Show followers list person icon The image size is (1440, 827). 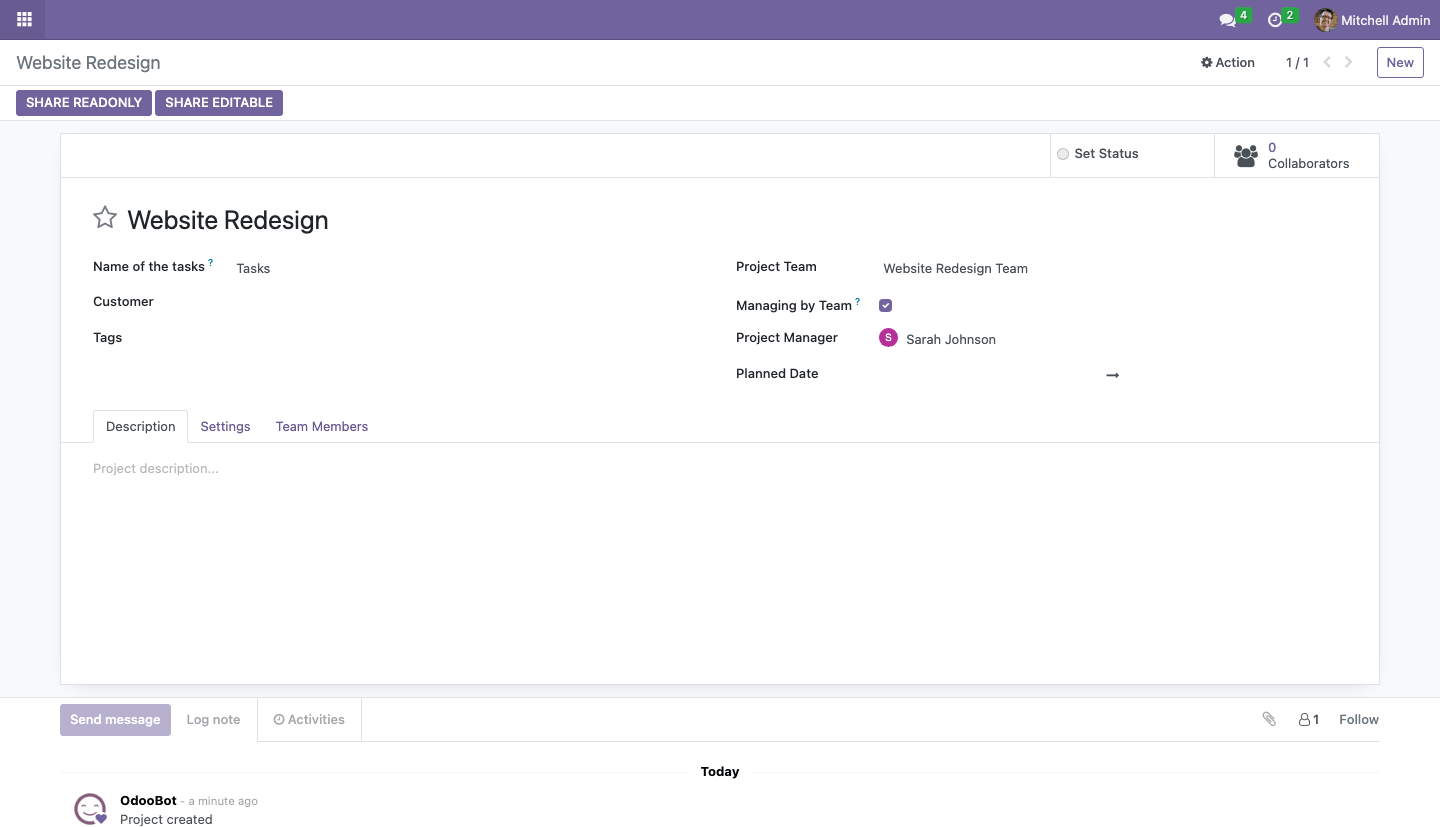[x=1309, y=719]
